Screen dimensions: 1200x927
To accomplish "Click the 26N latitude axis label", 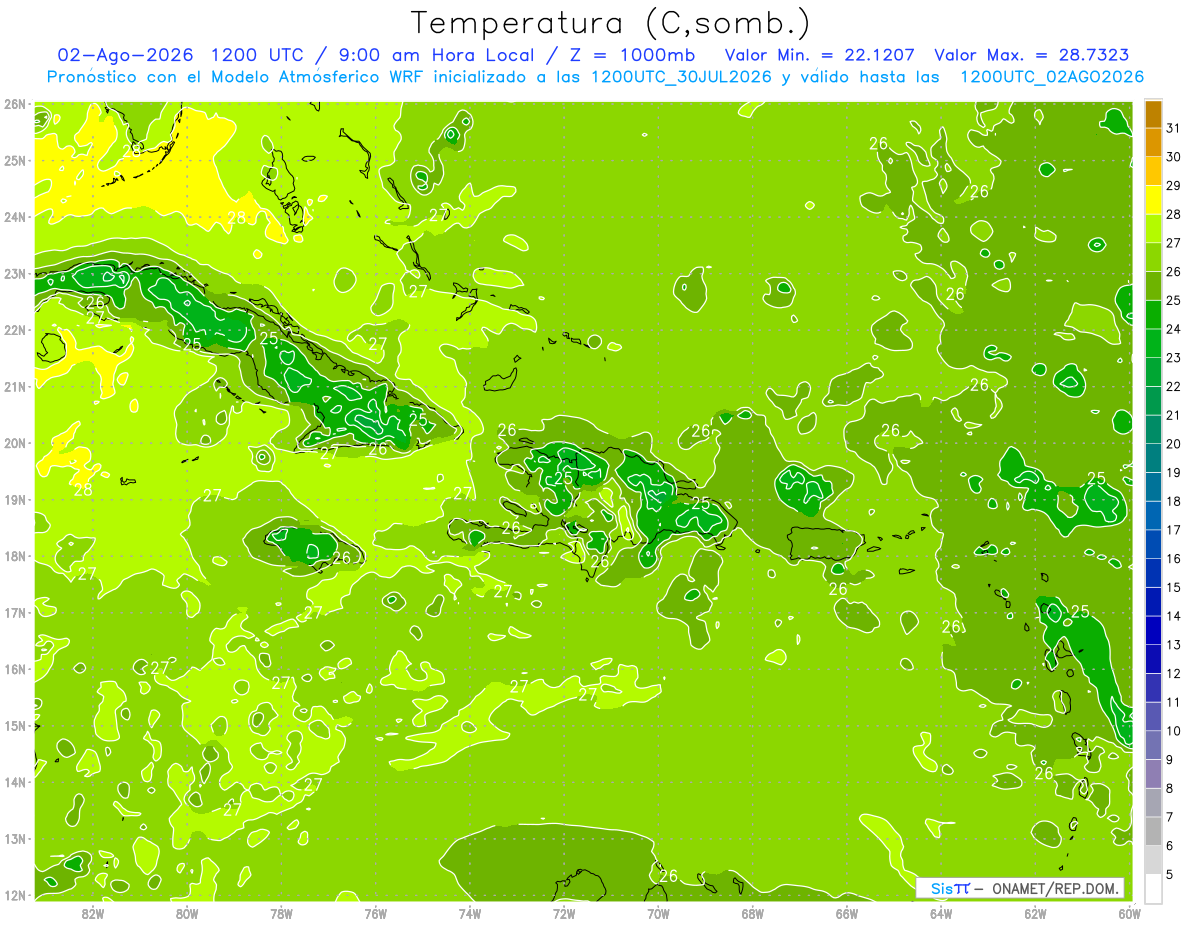I will point(15,104).
